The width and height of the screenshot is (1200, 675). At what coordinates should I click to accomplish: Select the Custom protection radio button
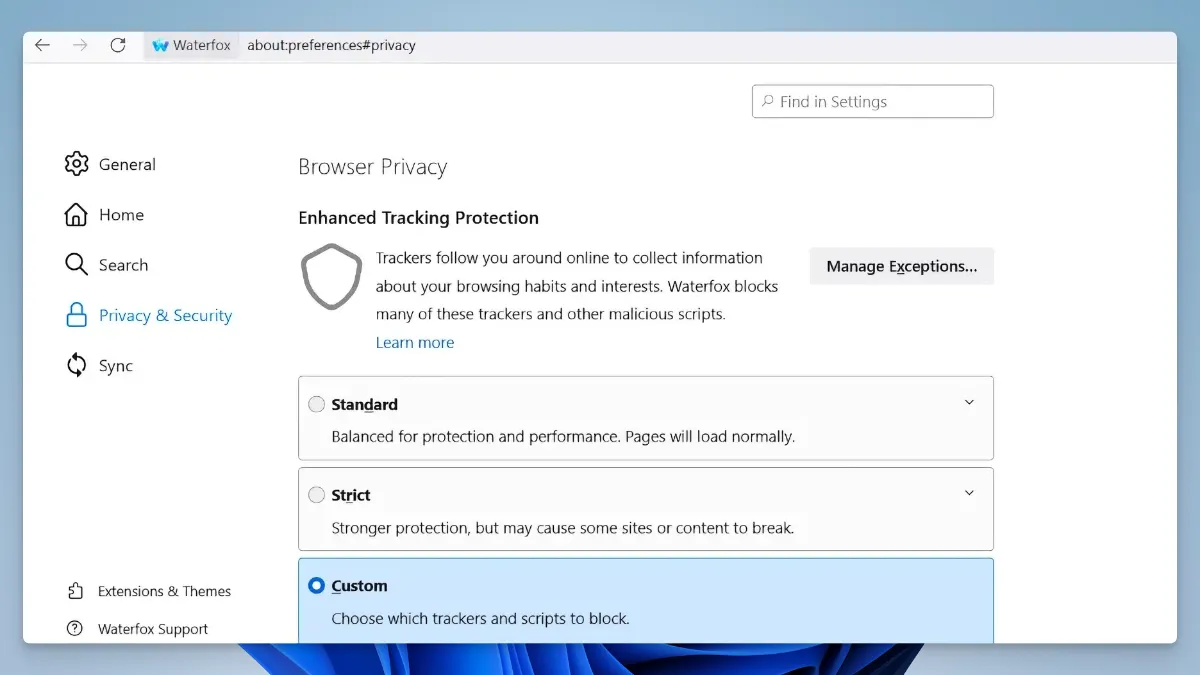316,586
